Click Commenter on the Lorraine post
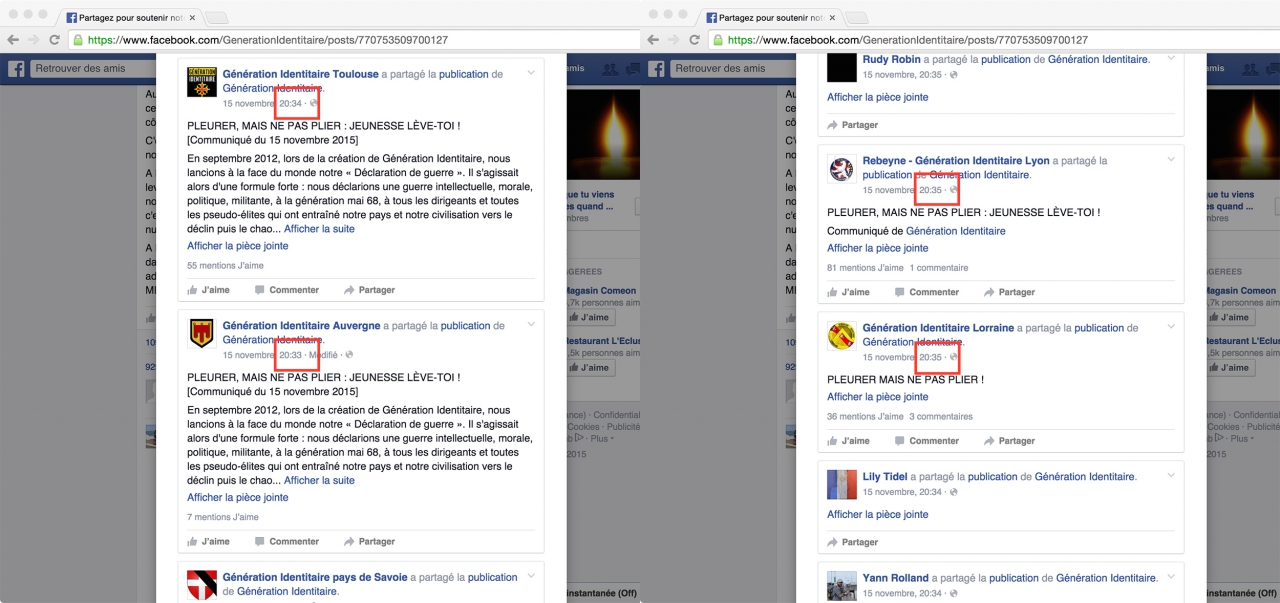Viewport: 1280px width, 603px height. click(x=927, y=440)
